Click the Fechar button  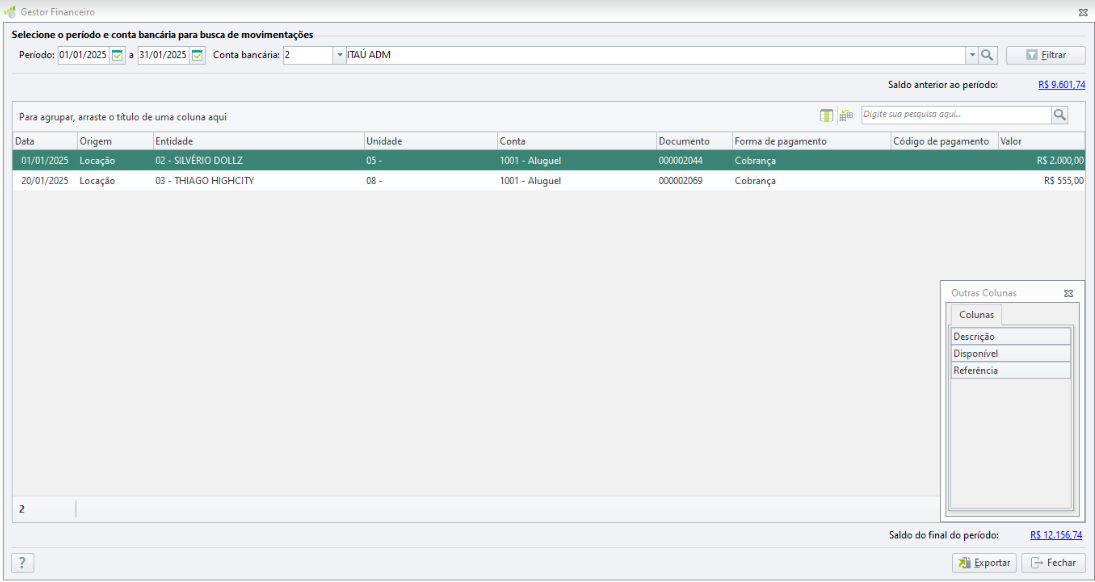(x=1053, y=562)
